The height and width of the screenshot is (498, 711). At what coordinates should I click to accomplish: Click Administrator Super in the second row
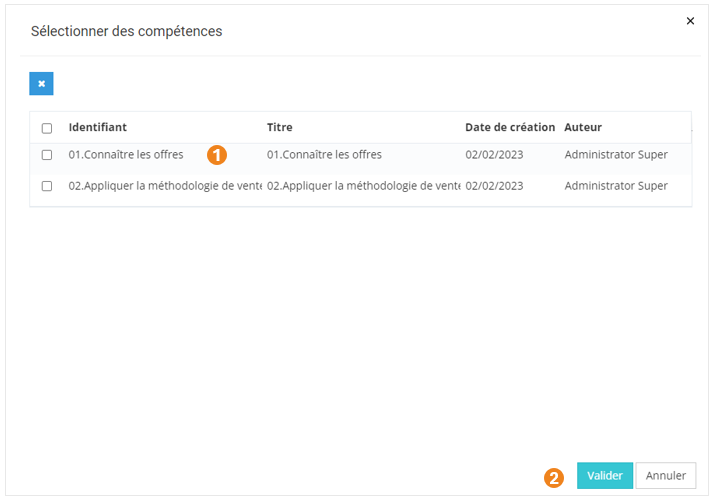616,186
